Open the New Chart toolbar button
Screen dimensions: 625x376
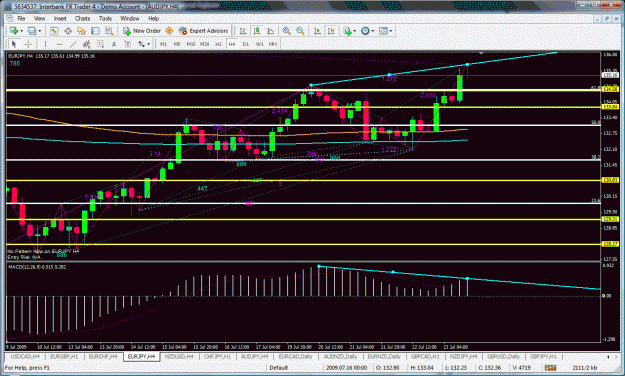point(14,31)
